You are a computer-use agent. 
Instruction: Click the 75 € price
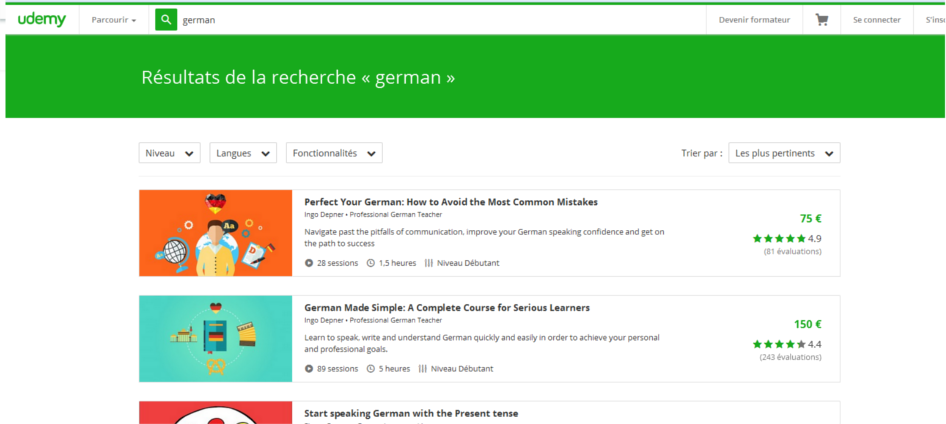(x=811, y=218)
